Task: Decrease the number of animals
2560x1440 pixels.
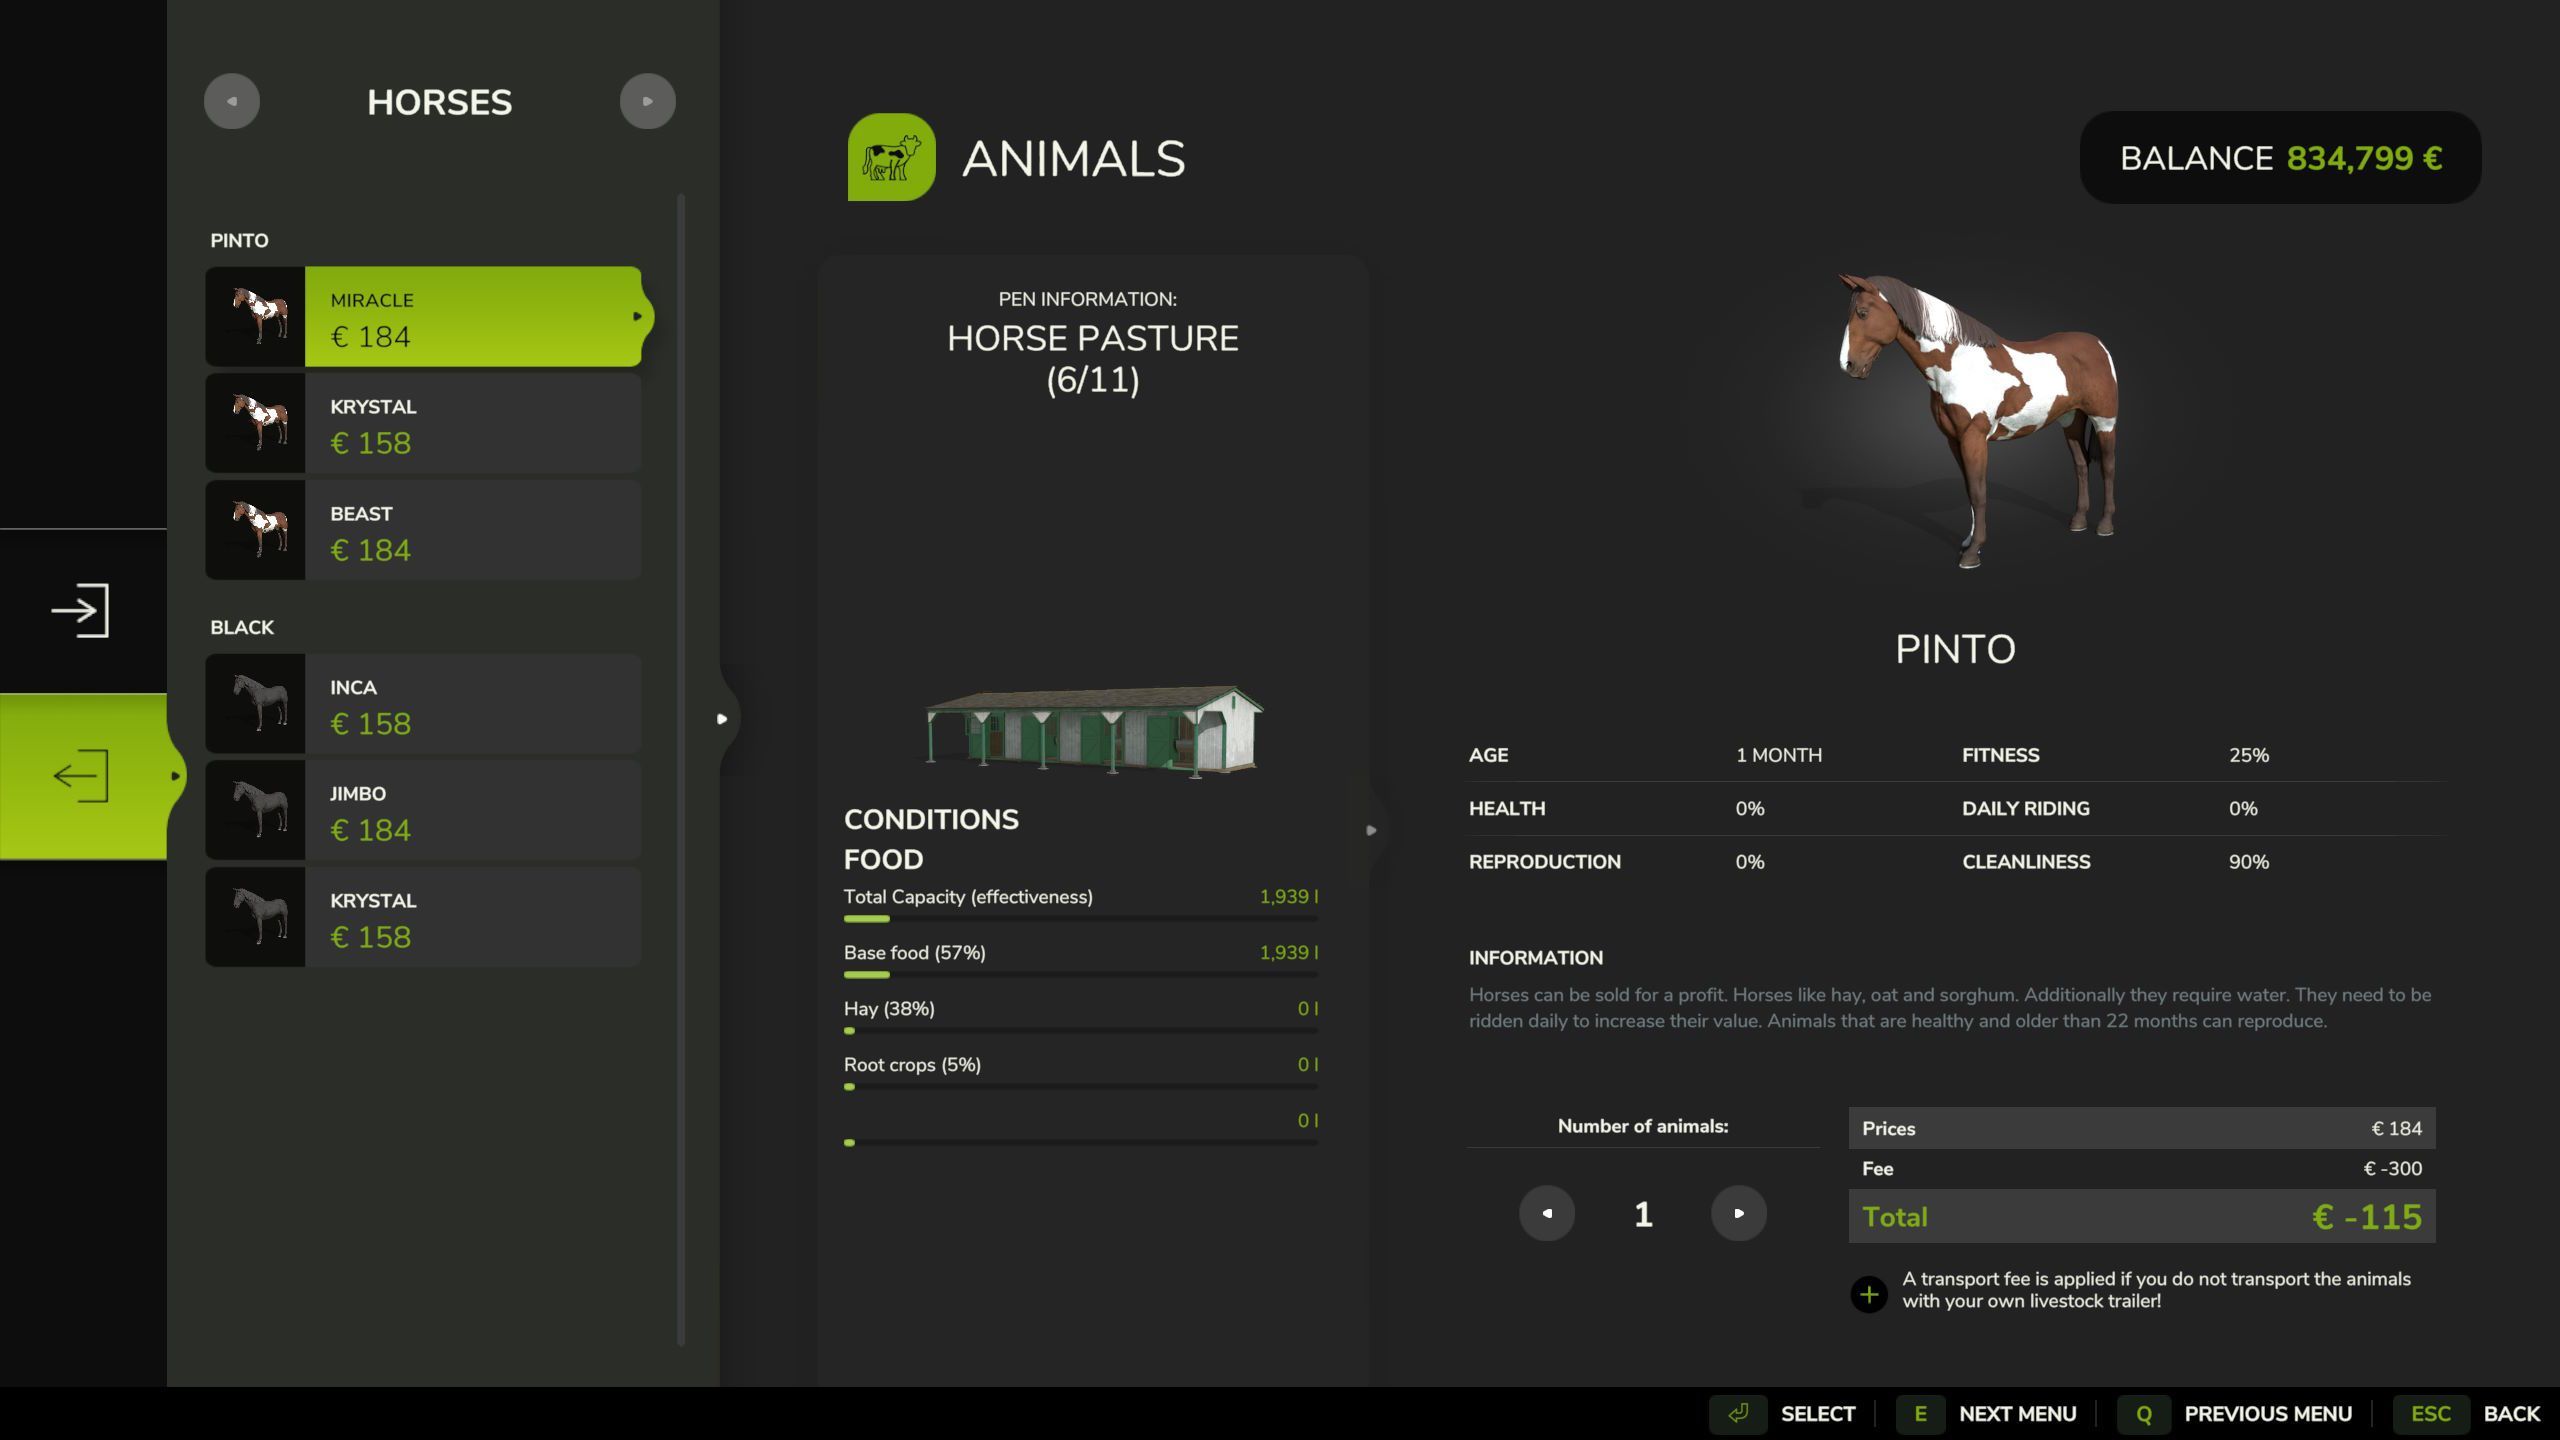Action: tap(1546, 1213)
